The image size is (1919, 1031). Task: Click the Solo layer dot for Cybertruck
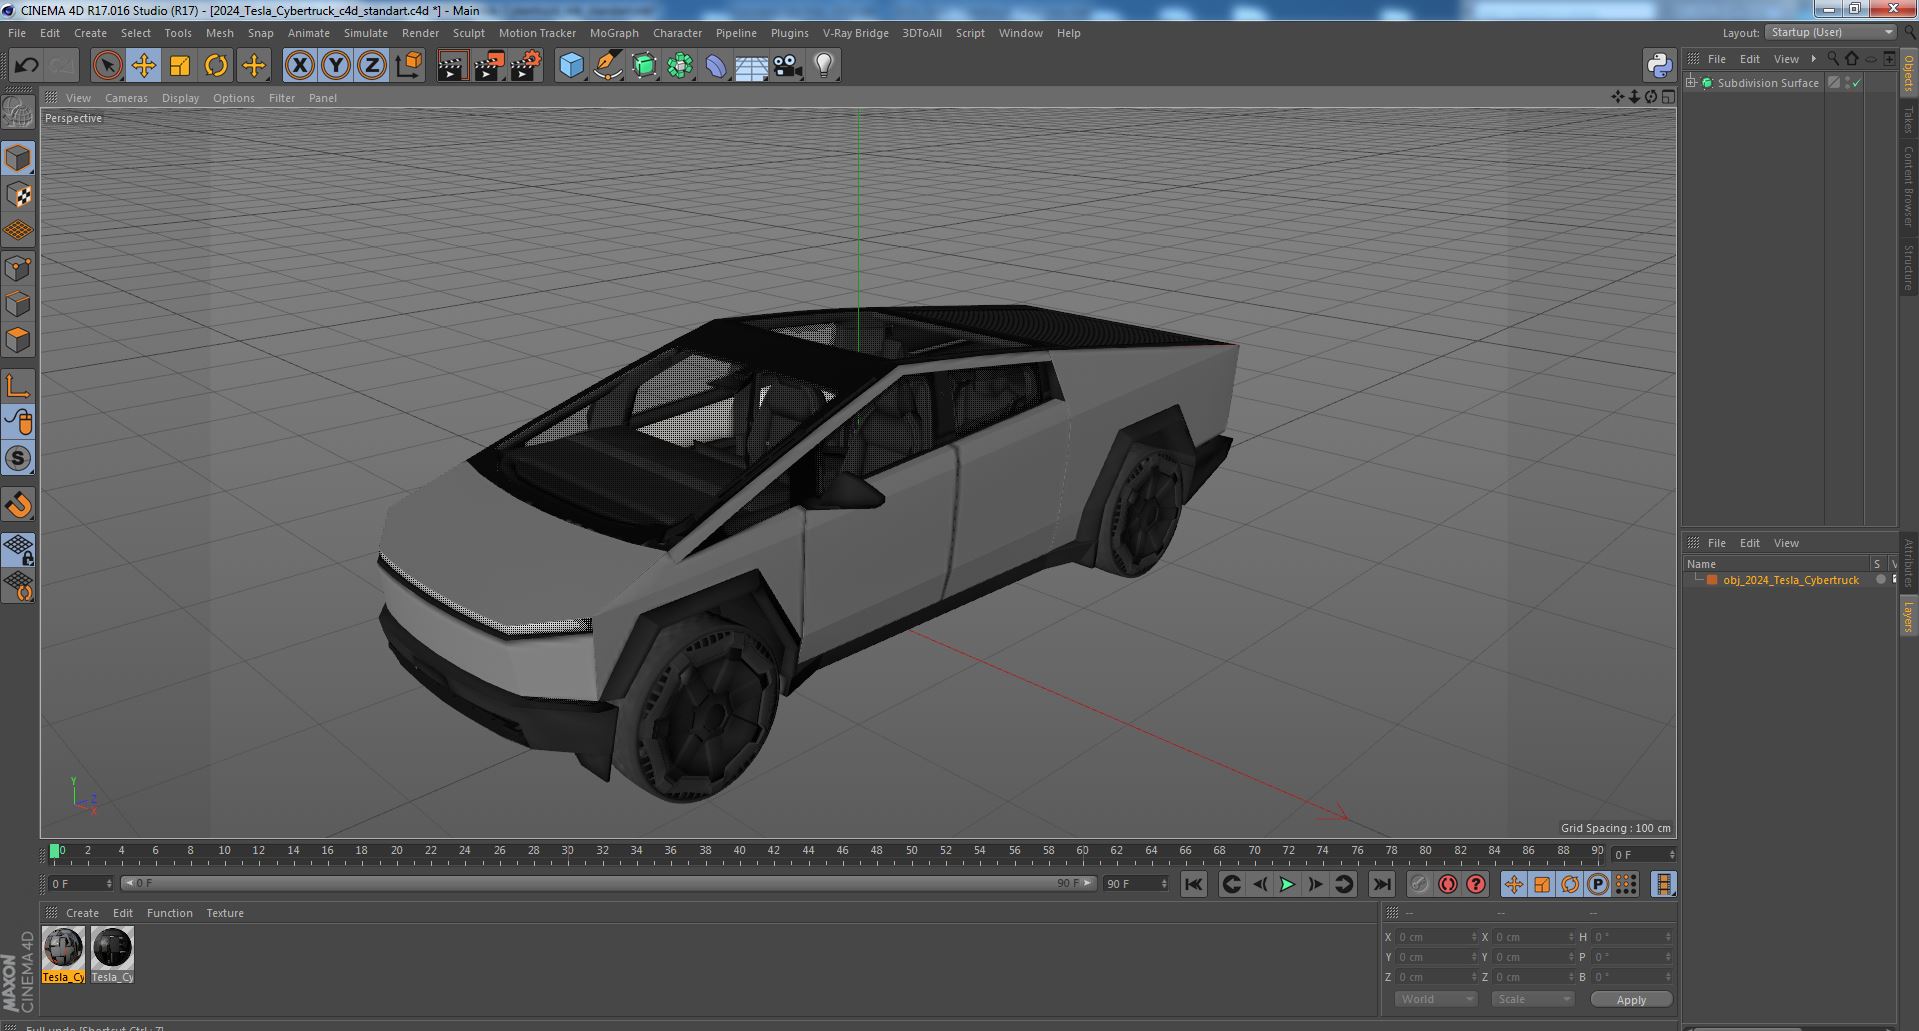coord(1880,580)
